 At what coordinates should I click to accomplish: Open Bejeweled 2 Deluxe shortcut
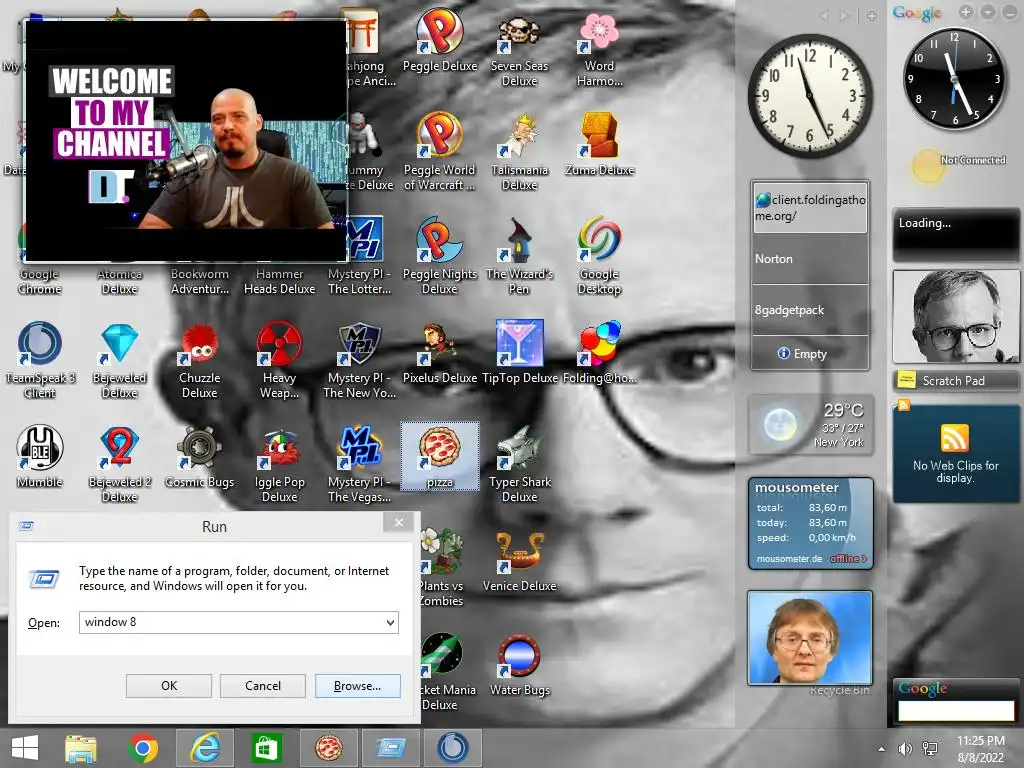(120, 463)
